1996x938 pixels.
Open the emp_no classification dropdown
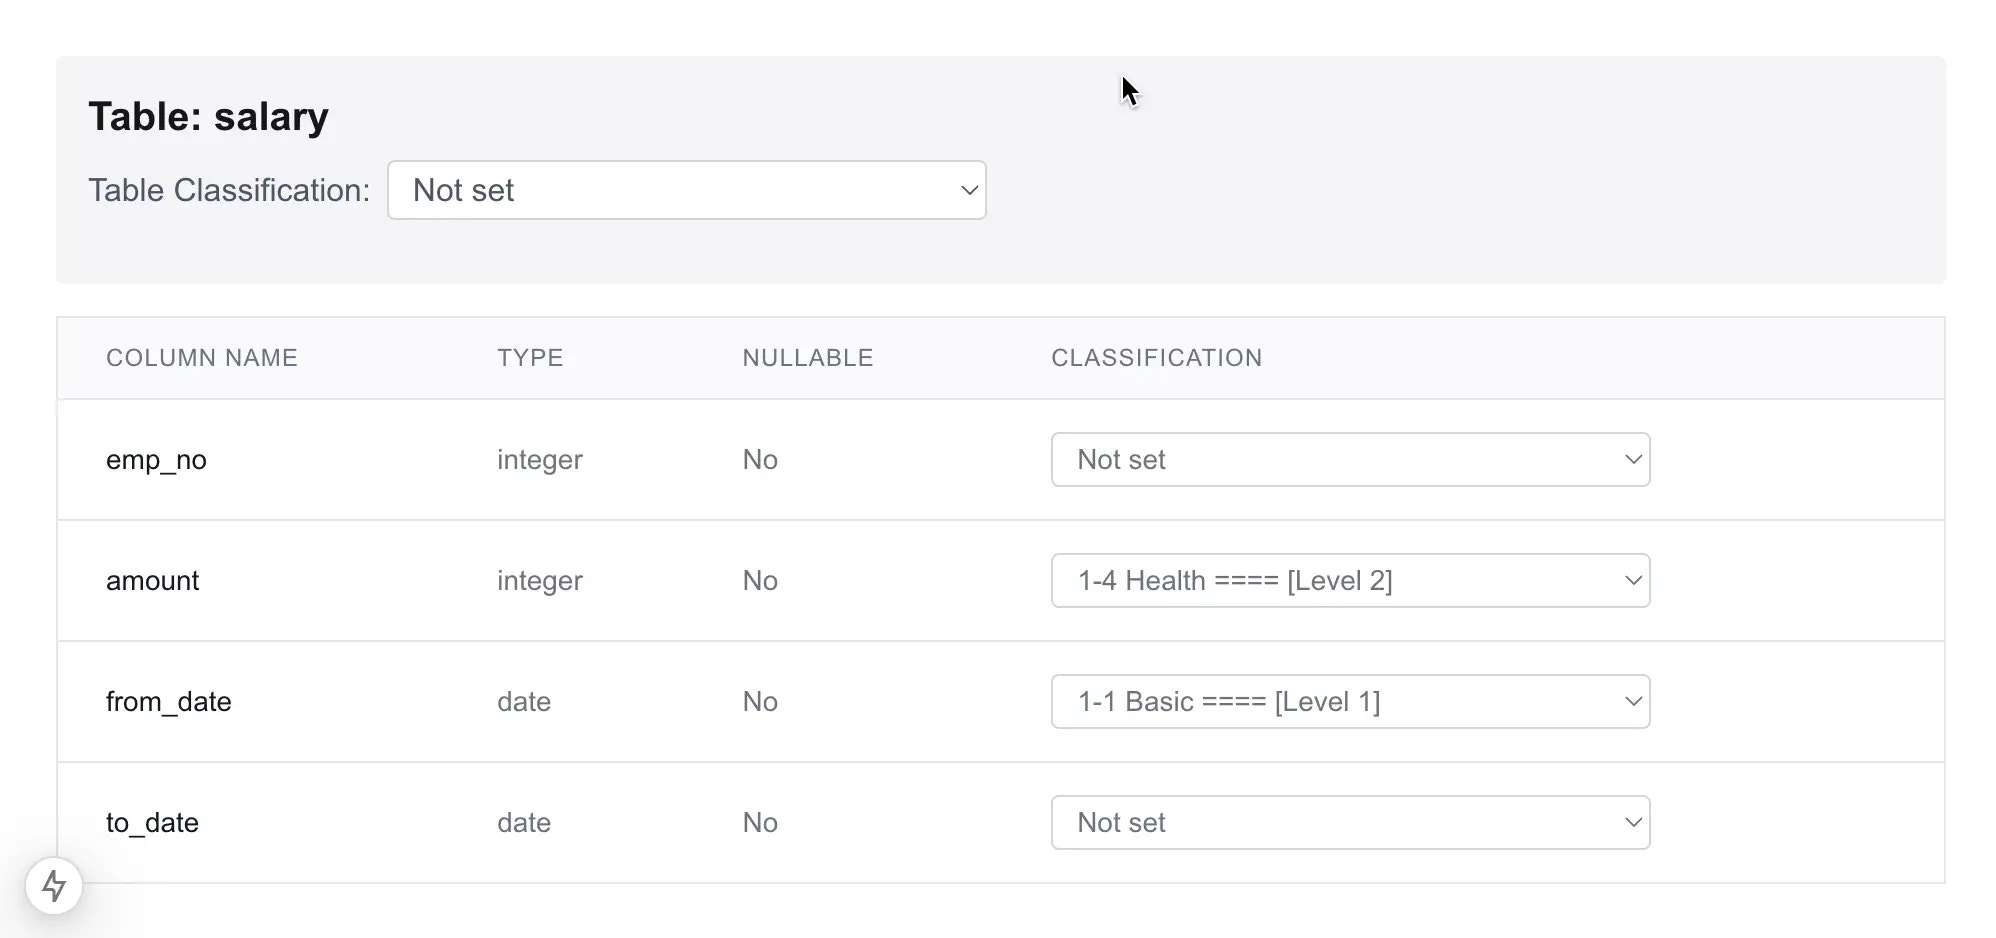(x=1350, y=460)
